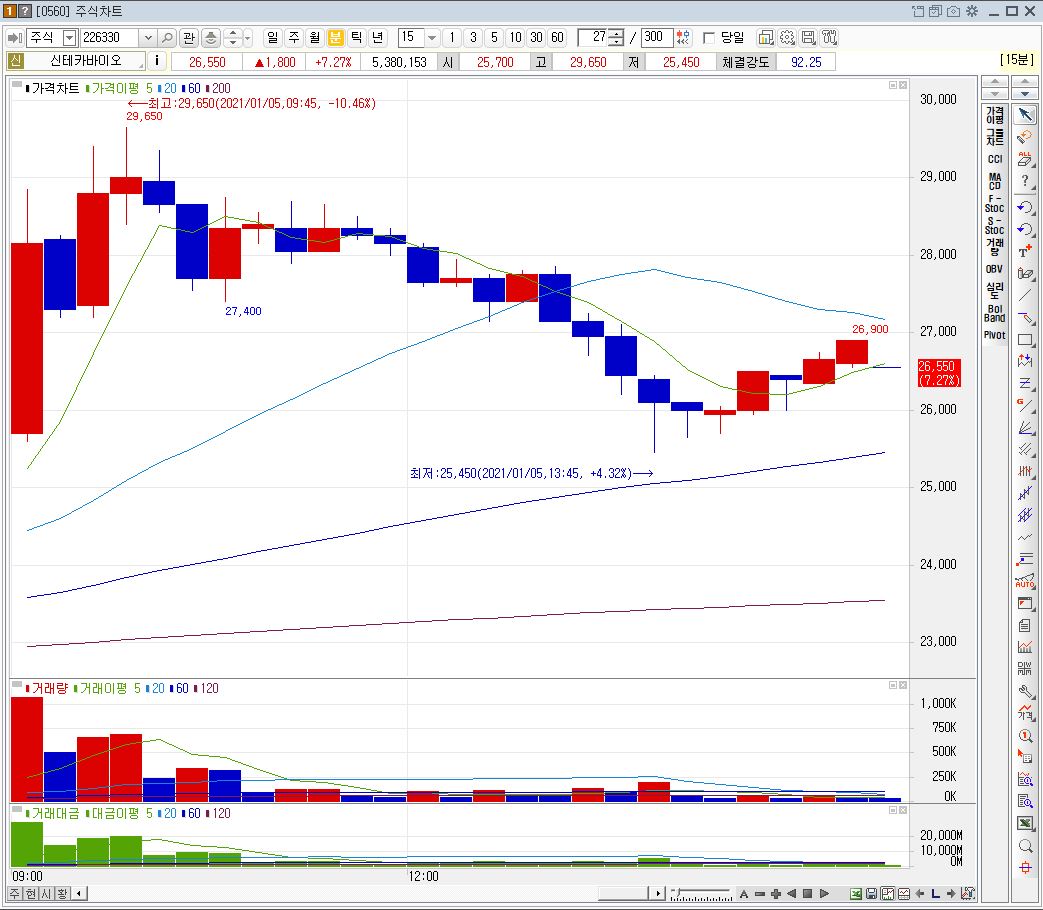Switch to 틱 (tick) period
The width and height of the screenshot is (1043, 910).
coord(357,38)
